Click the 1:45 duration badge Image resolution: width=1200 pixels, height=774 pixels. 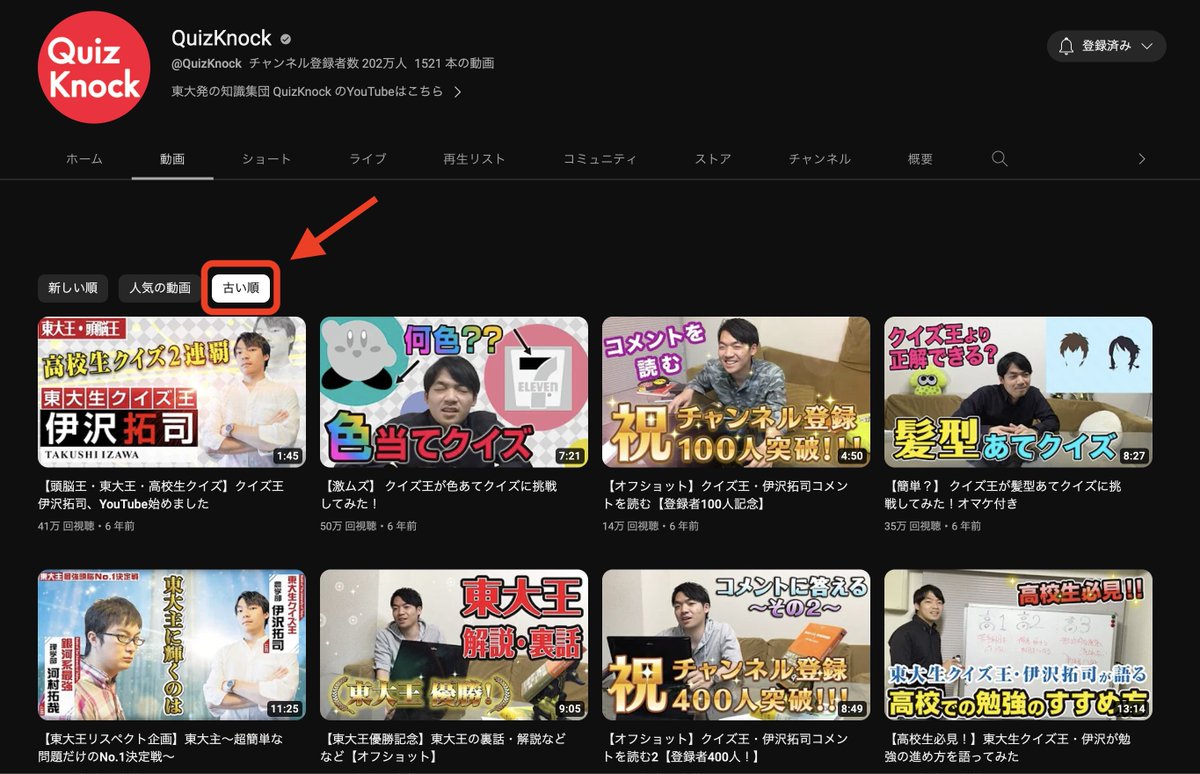[287, 456]
